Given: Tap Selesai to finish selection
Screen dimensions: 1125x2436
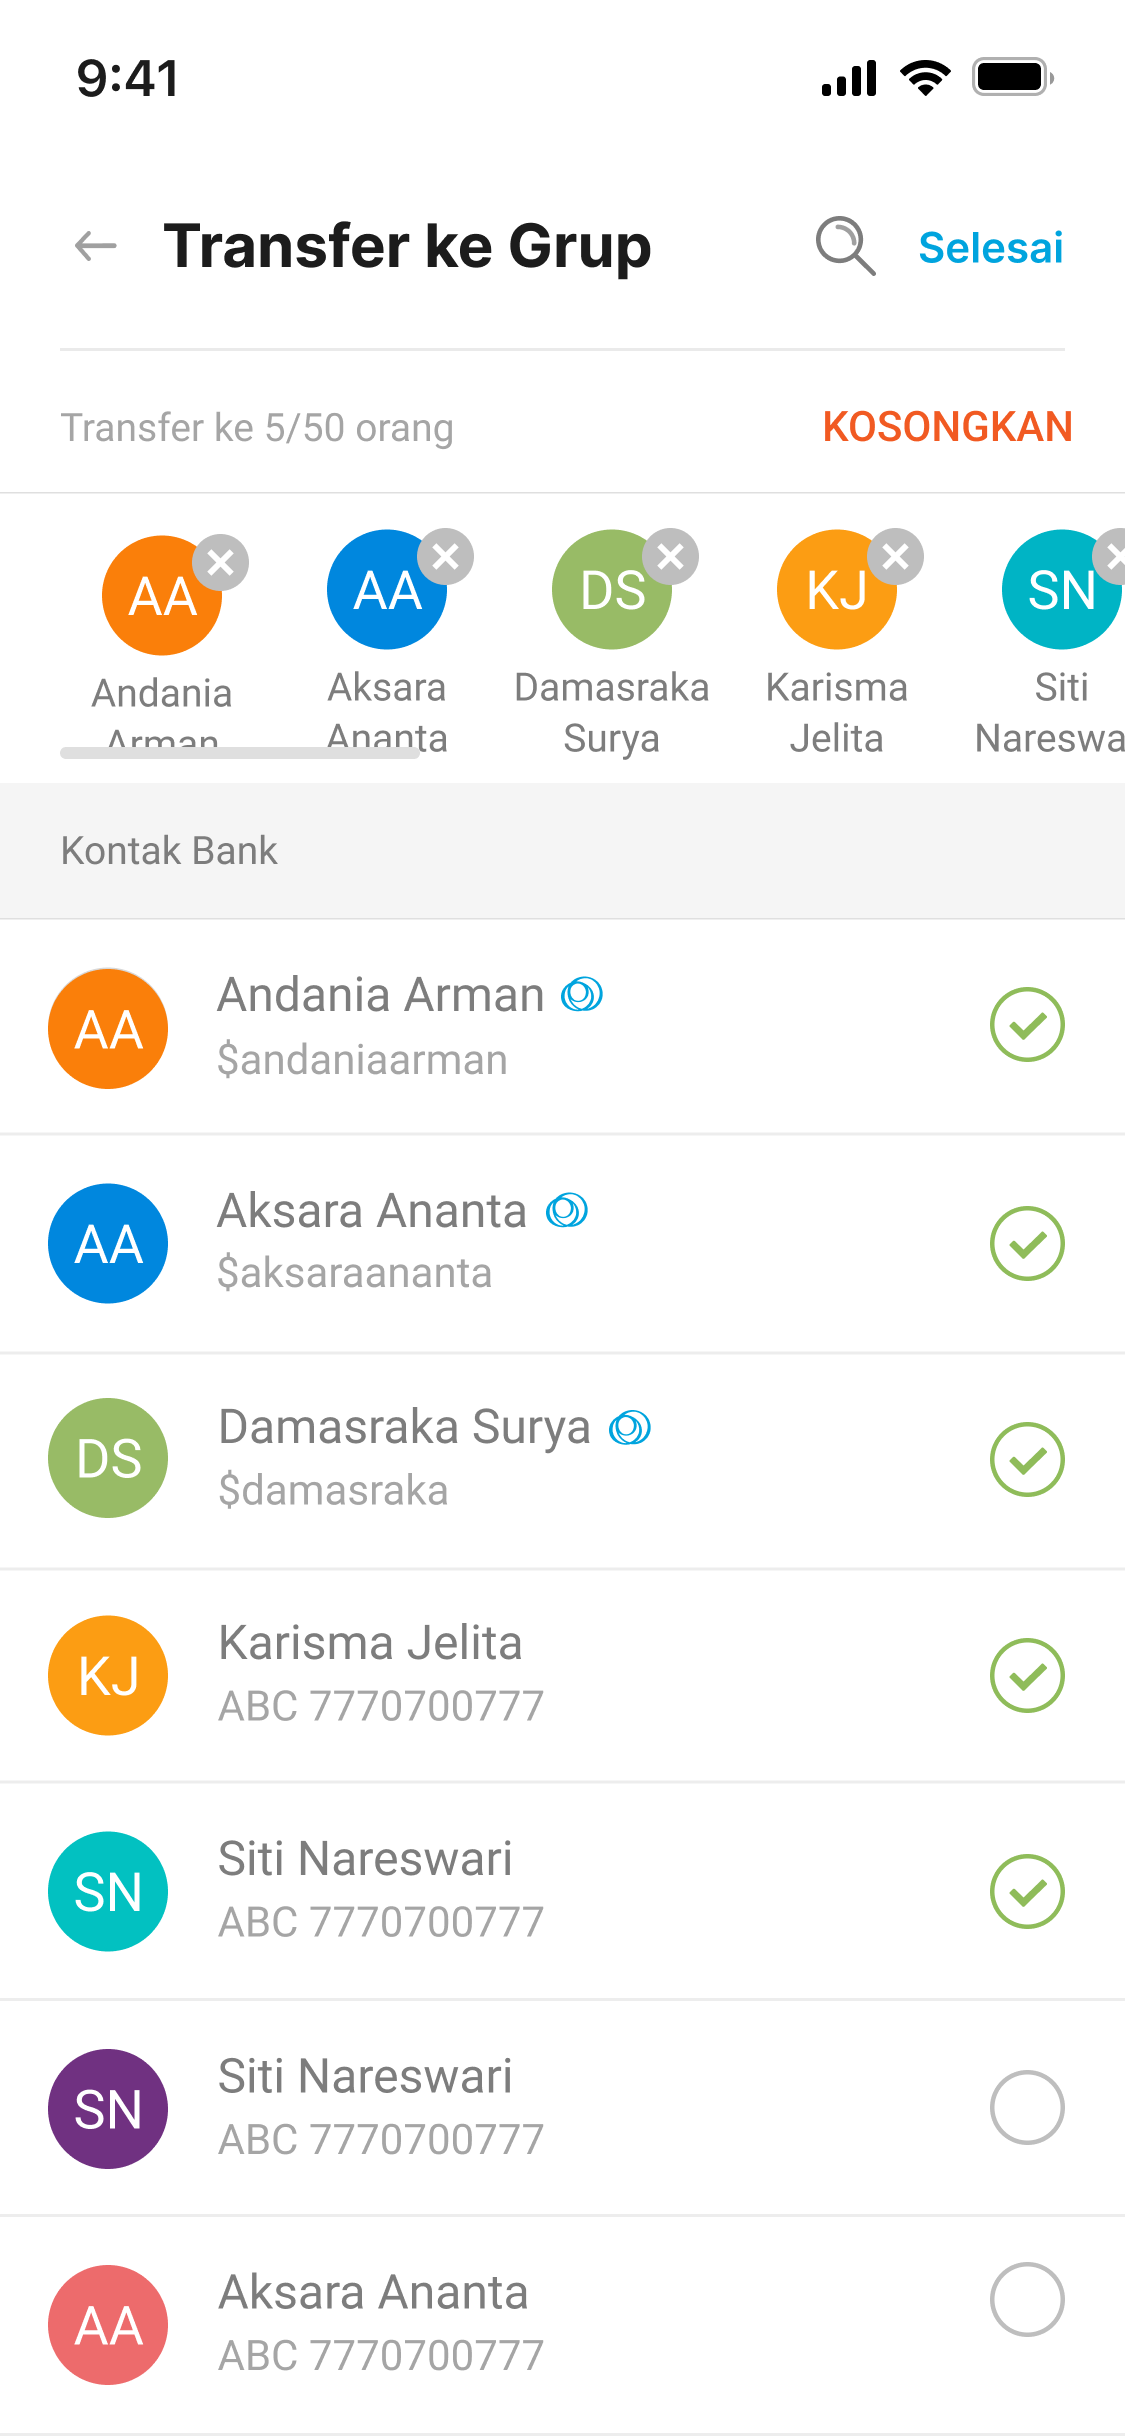Looking at the screenshot, I should point(990,248).
